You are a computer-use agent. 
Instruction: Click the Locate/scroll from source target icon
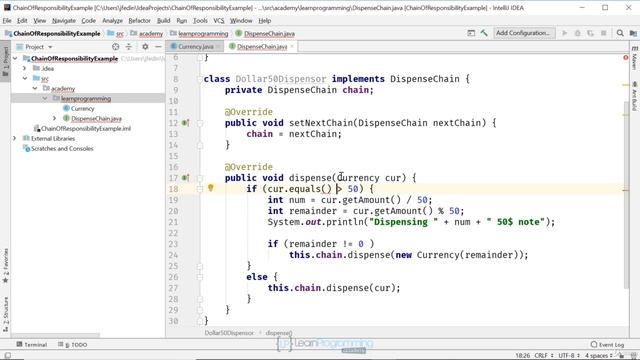pyautogui.click(x=116, y=47)
